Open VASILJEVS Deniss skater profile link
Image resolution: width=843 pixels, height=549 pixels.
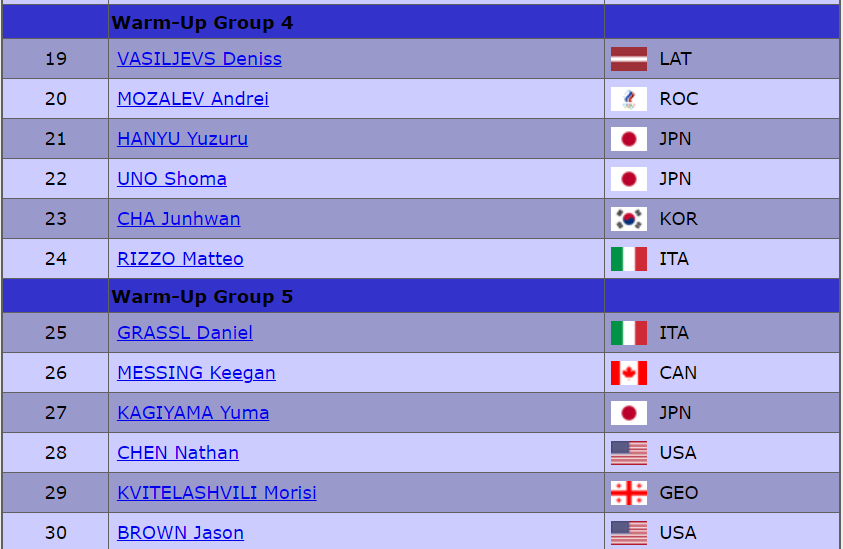[x=199, y=59]
